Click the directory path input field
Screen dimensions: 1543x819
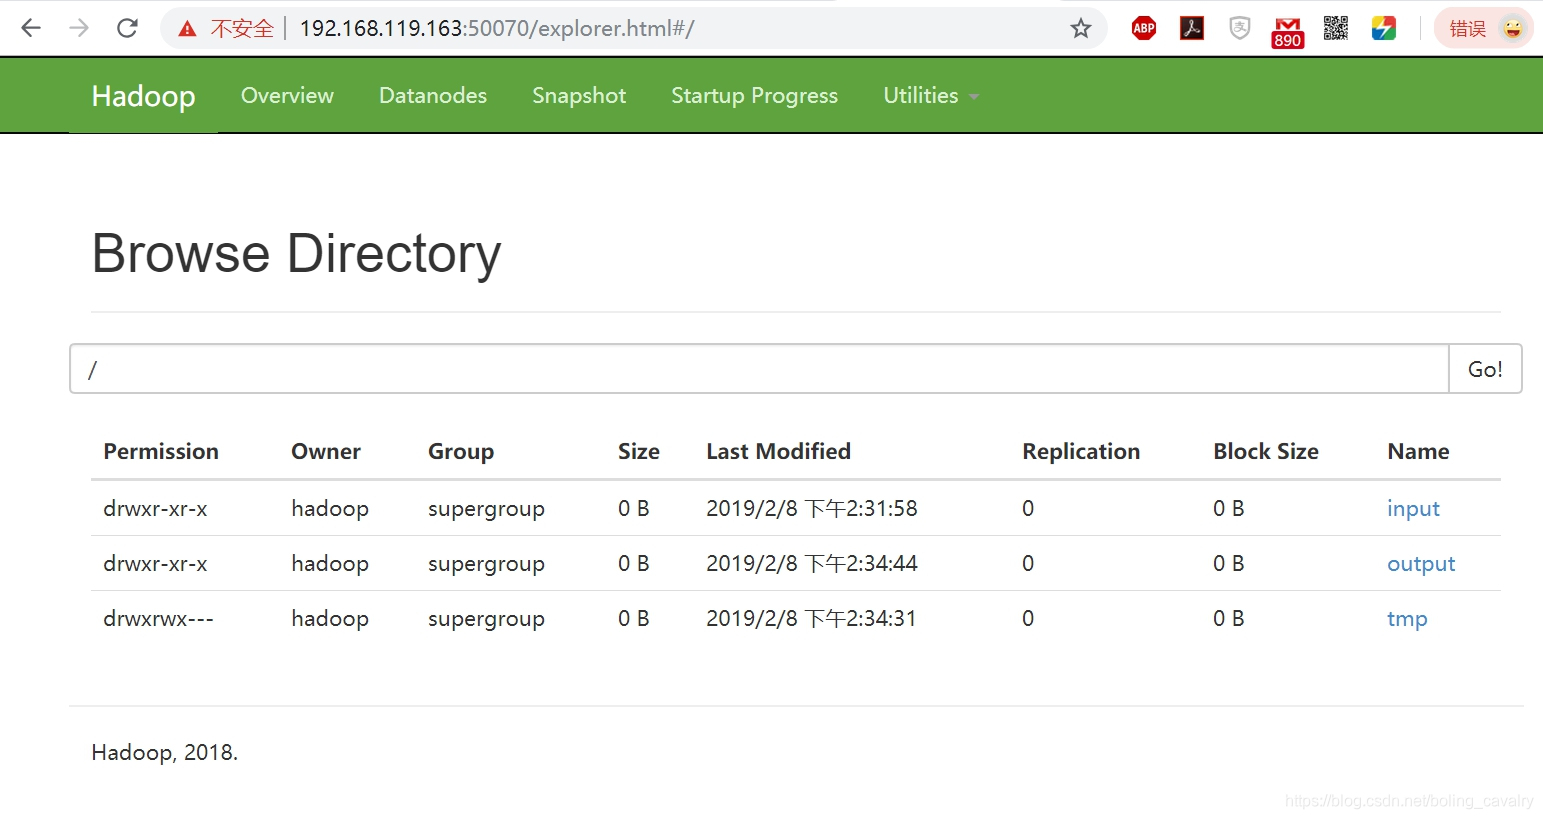coord(760,369)
